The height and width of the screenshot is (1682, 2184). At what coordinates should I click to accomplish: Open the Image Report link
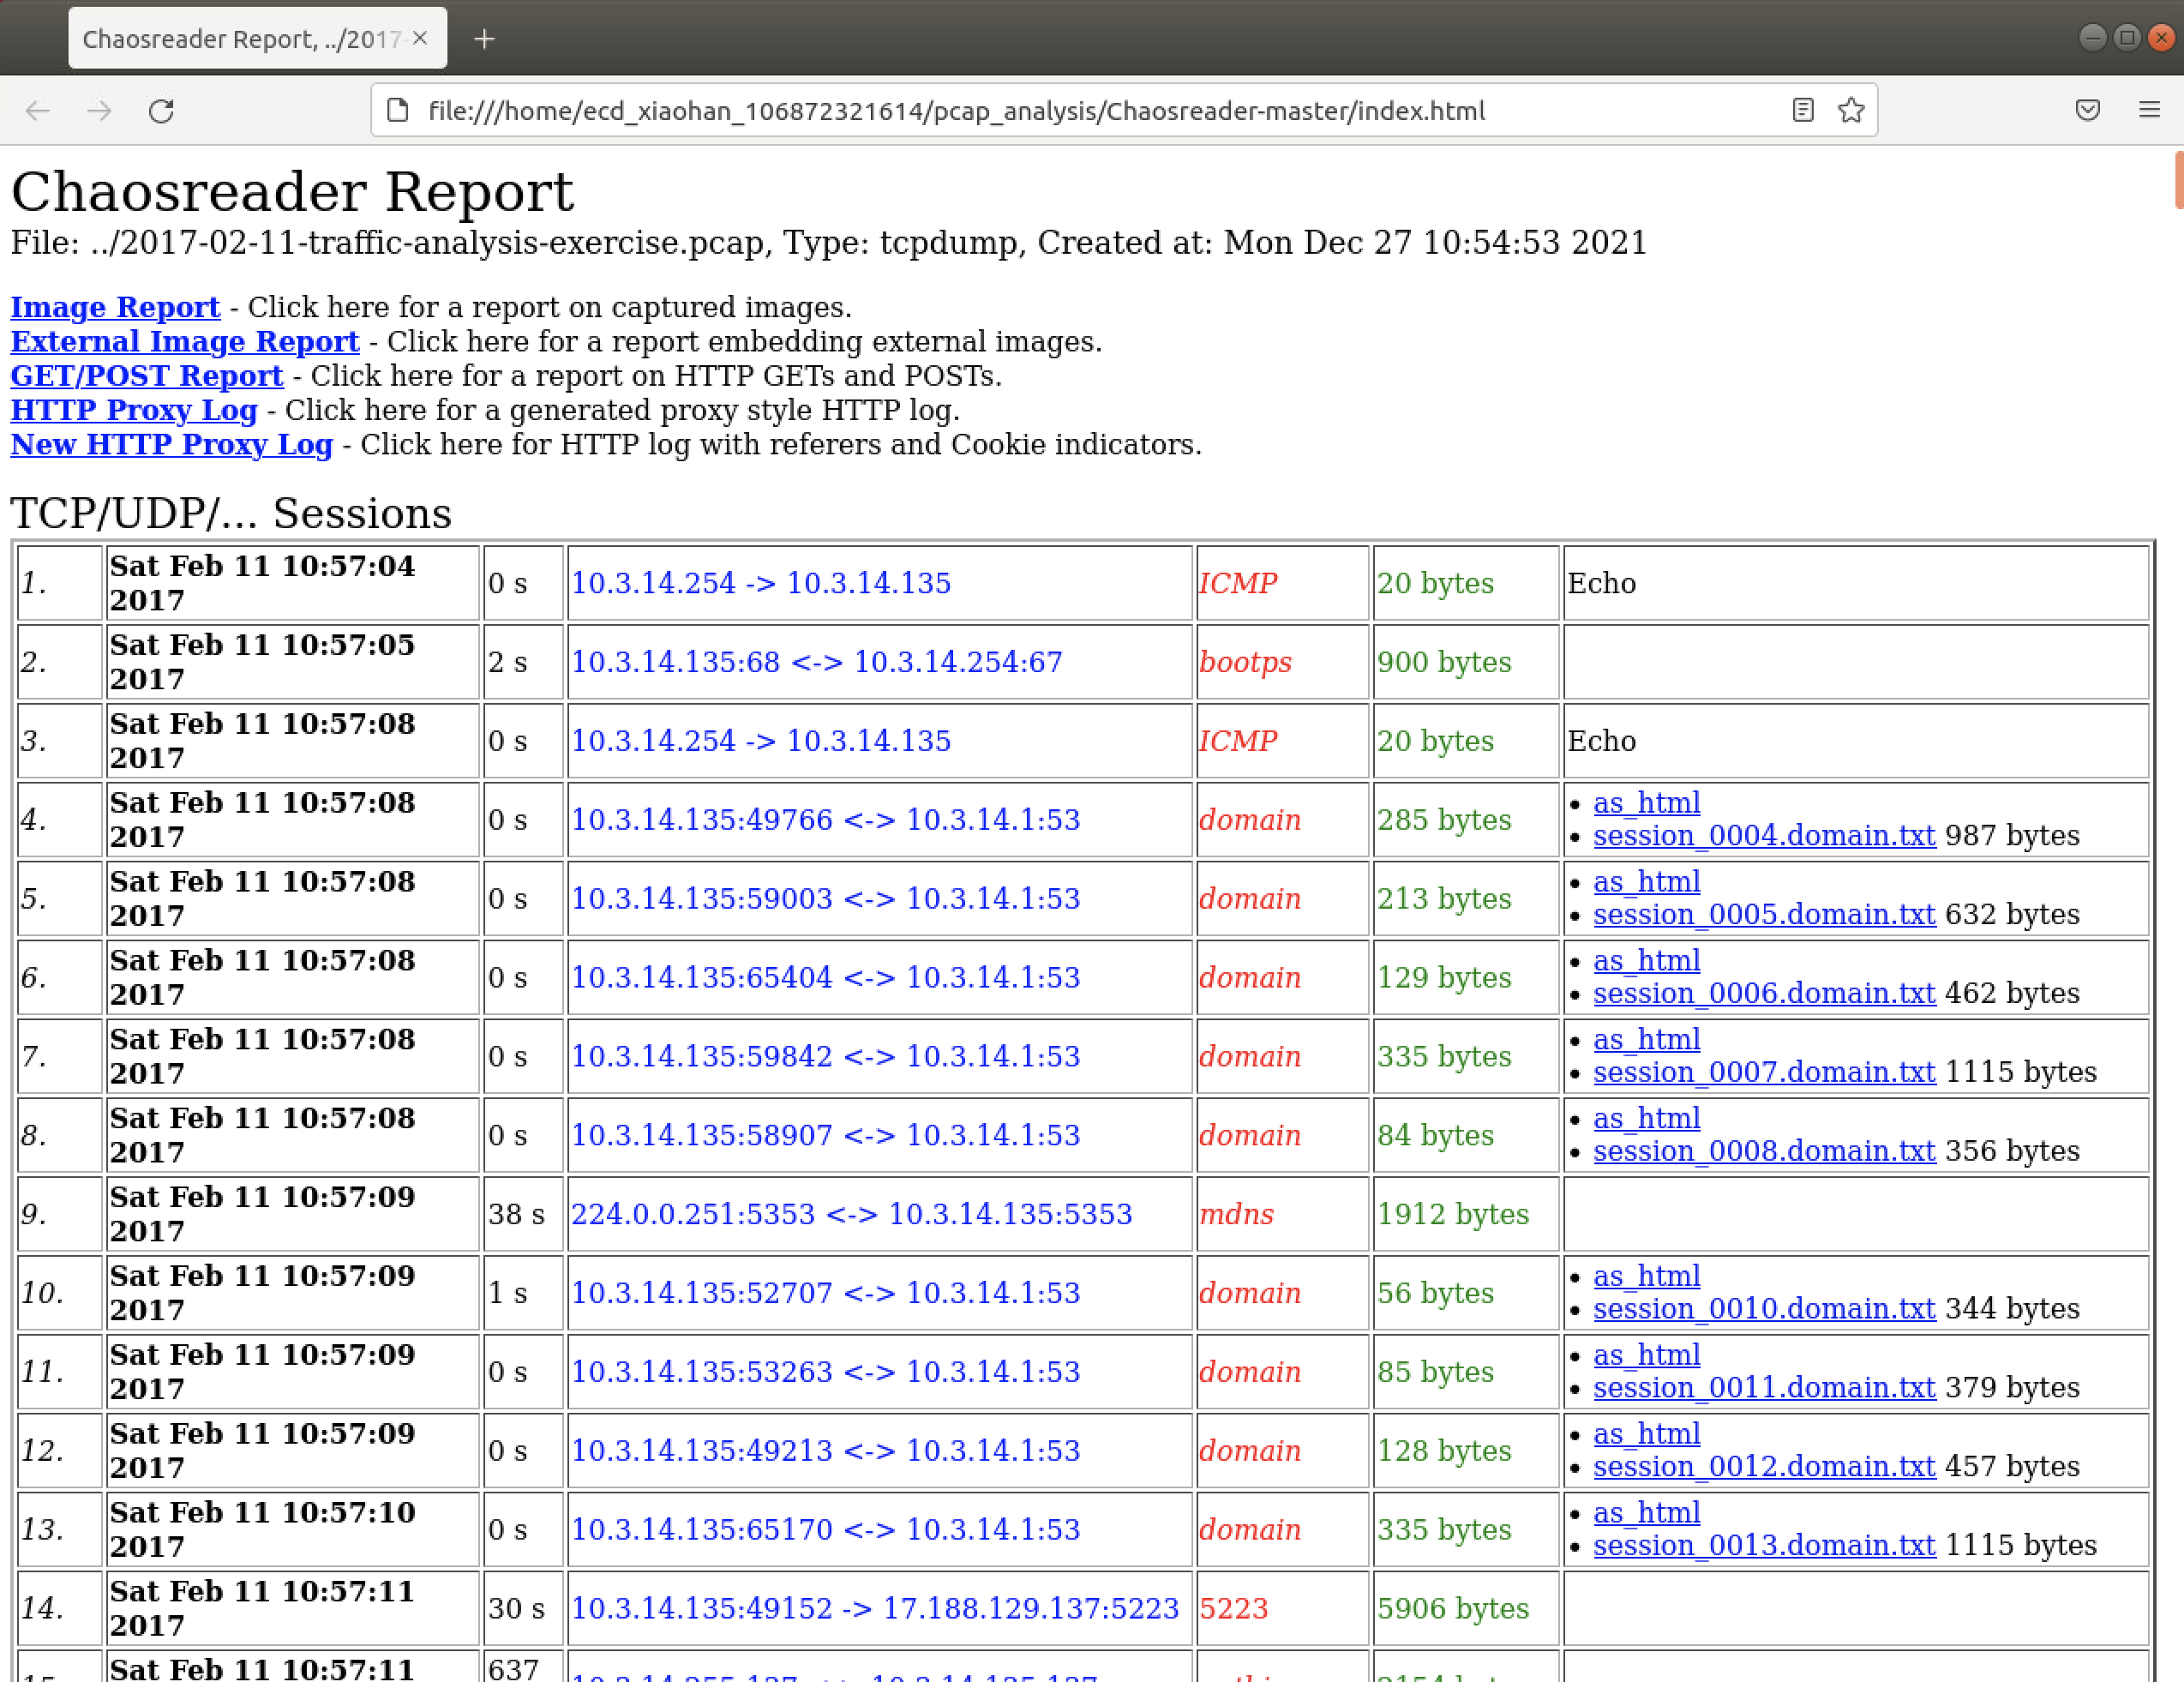pyautogui.click(x=115, y=307)
